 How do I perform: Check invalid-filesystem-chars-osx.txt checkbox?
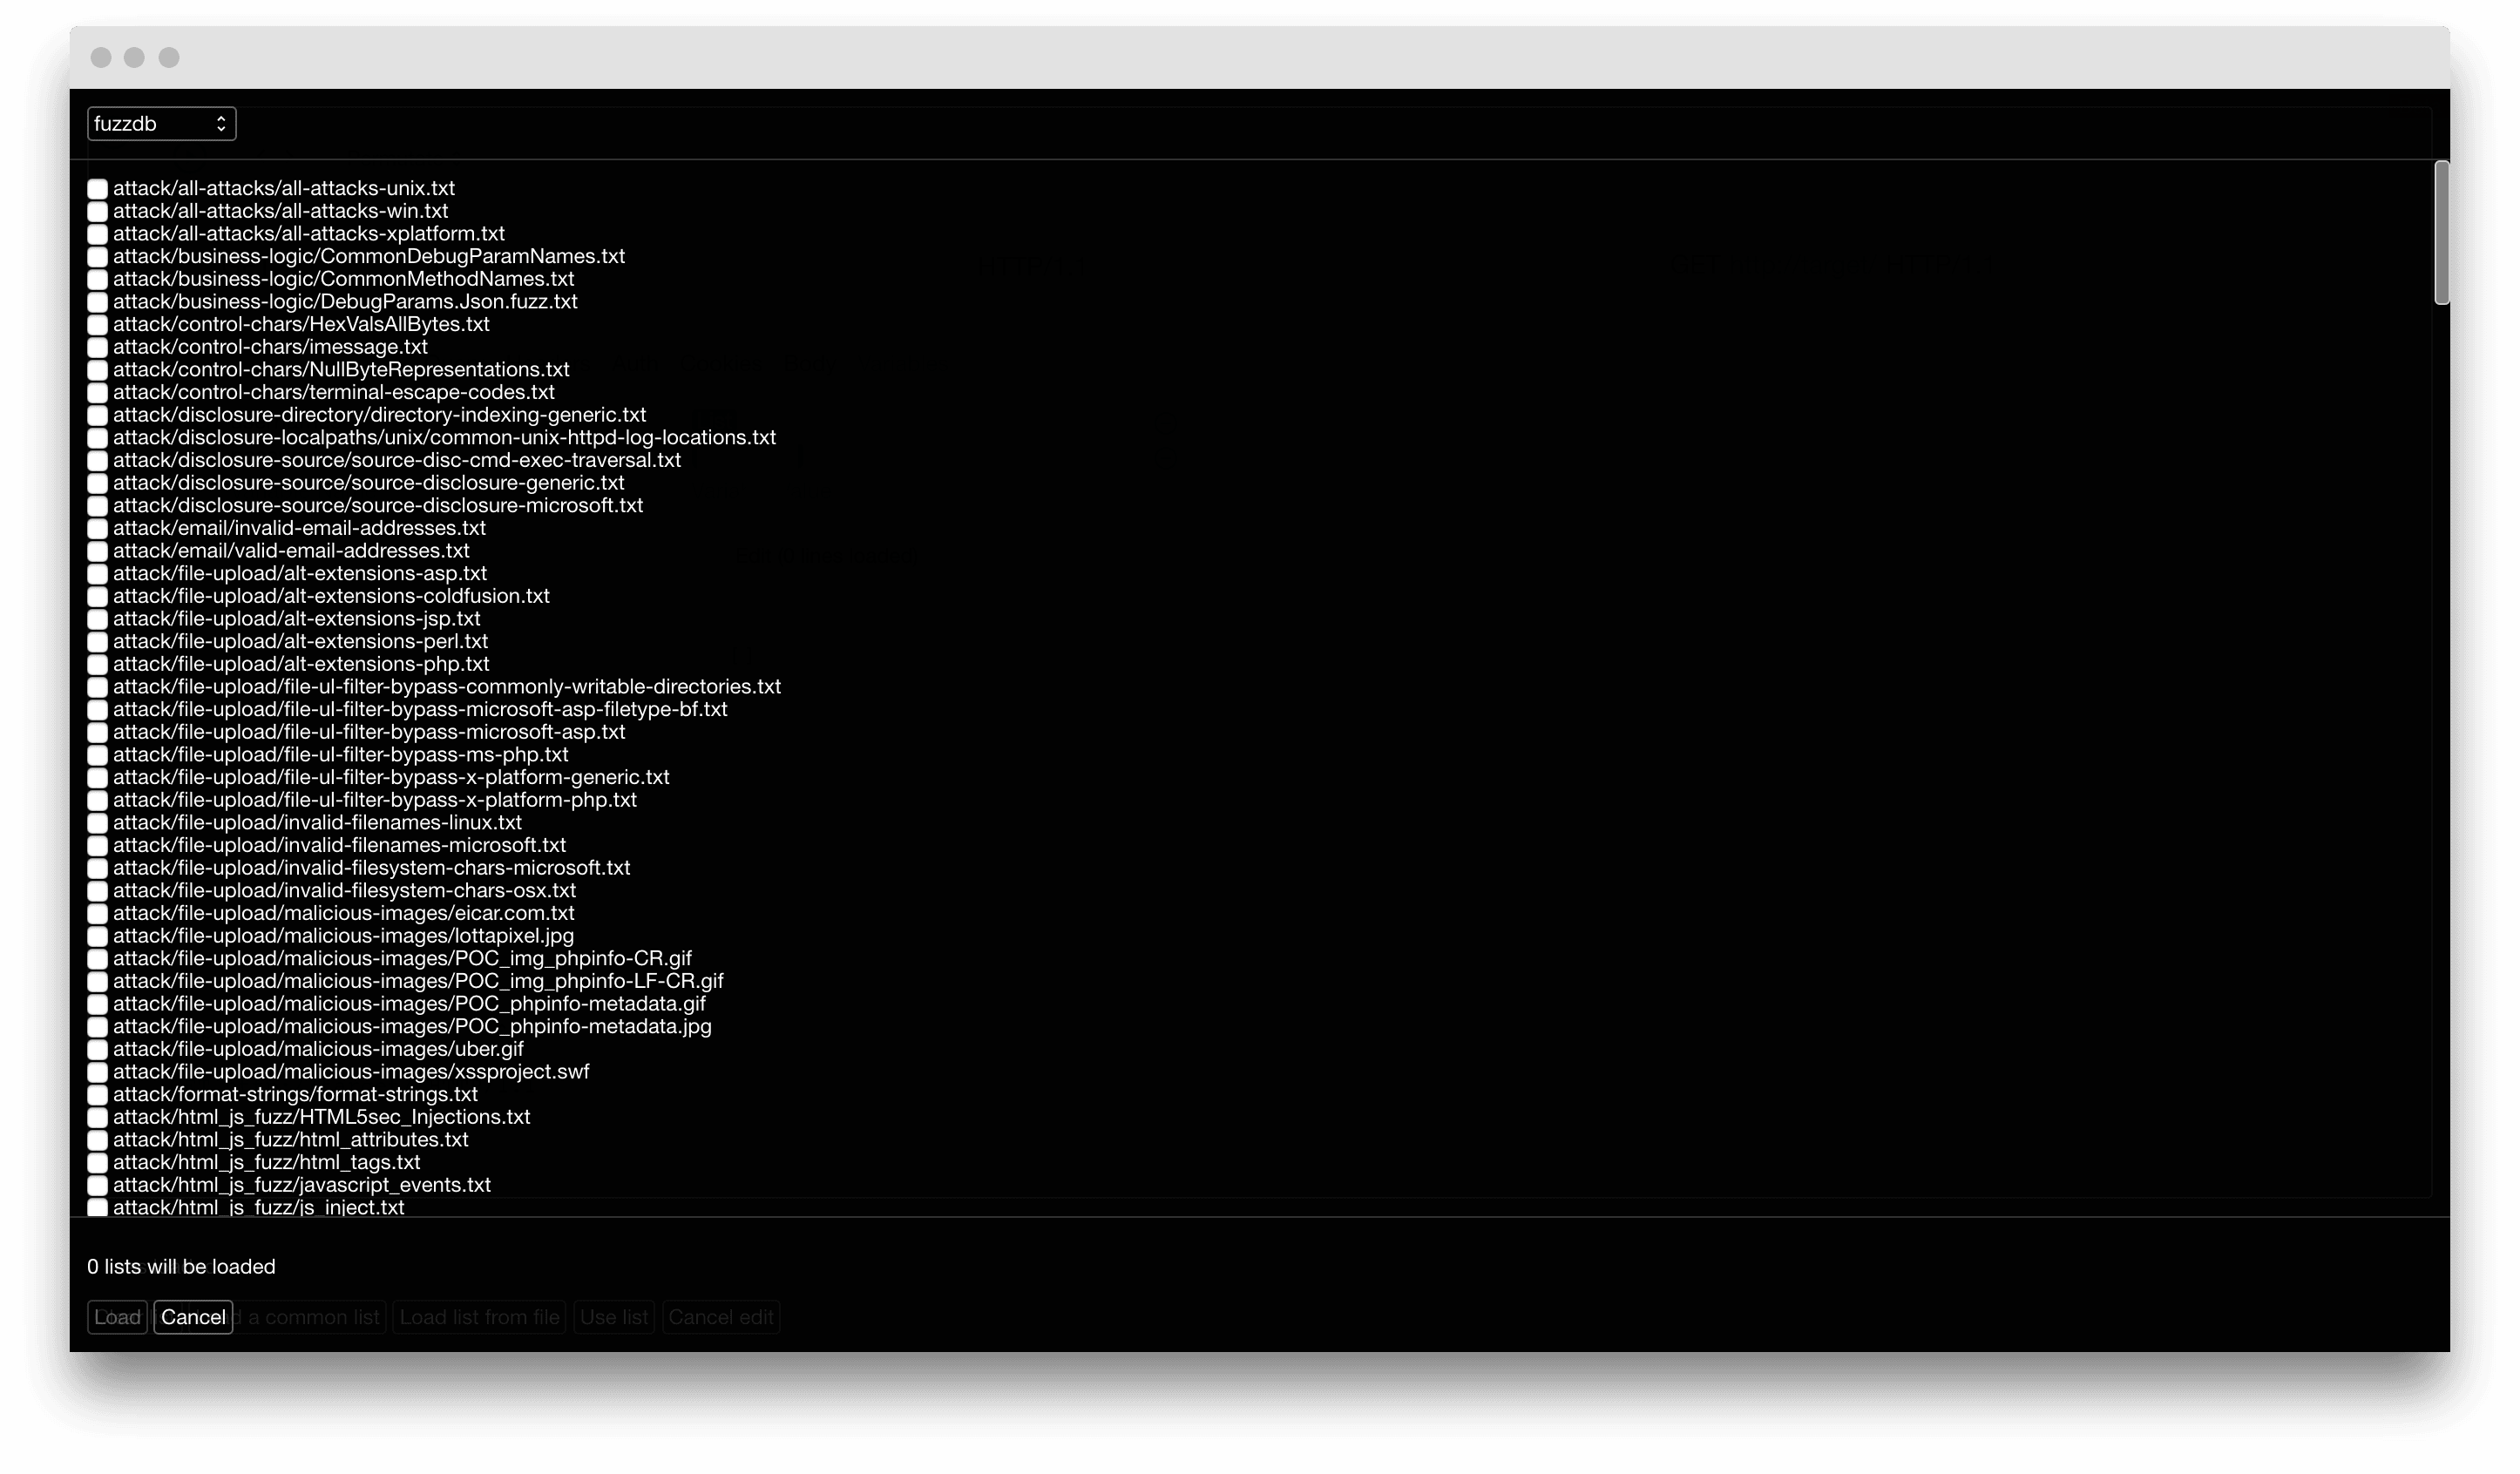coord(97,891)
